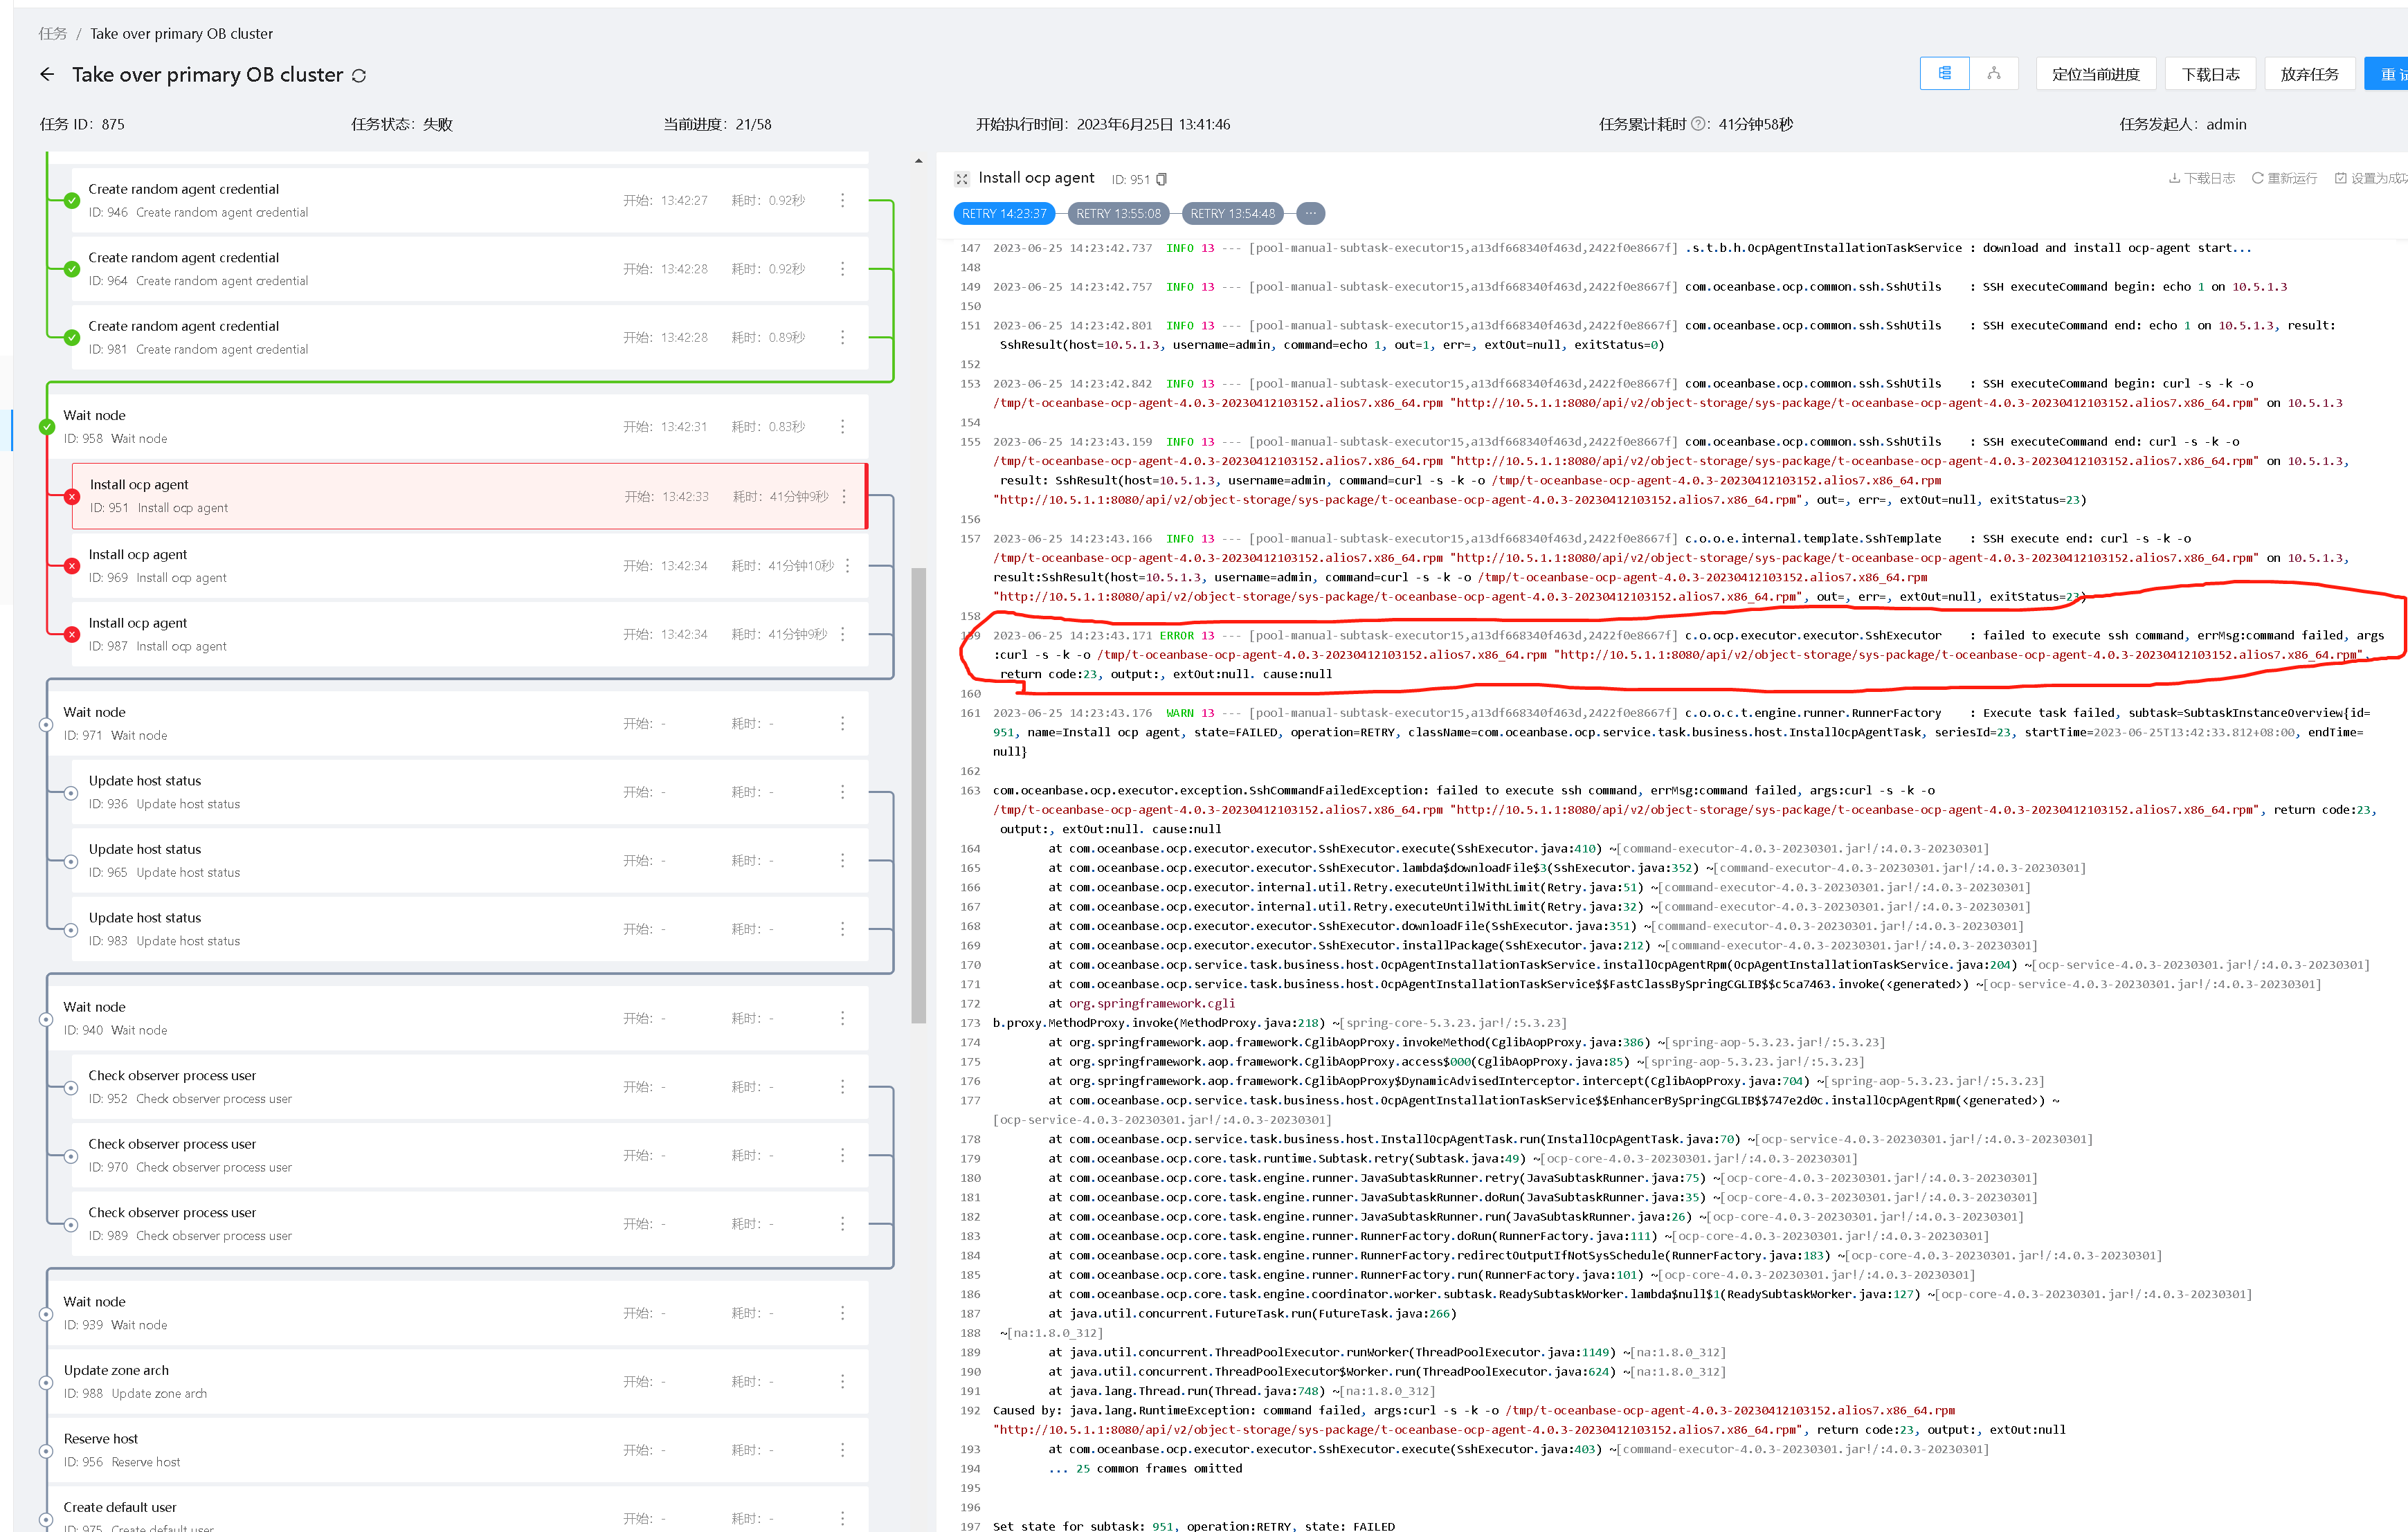The height and width of the screenshot is (1532, 2408).
Task: Click 下载日志 link in log panel
Action: pyautogui.click(x=2201, y=178)
